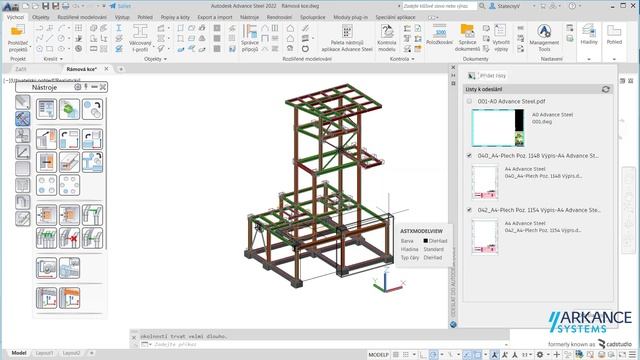Screen dimensions: 640x360
Task: Open Management Tools
Action: [544, 38]
